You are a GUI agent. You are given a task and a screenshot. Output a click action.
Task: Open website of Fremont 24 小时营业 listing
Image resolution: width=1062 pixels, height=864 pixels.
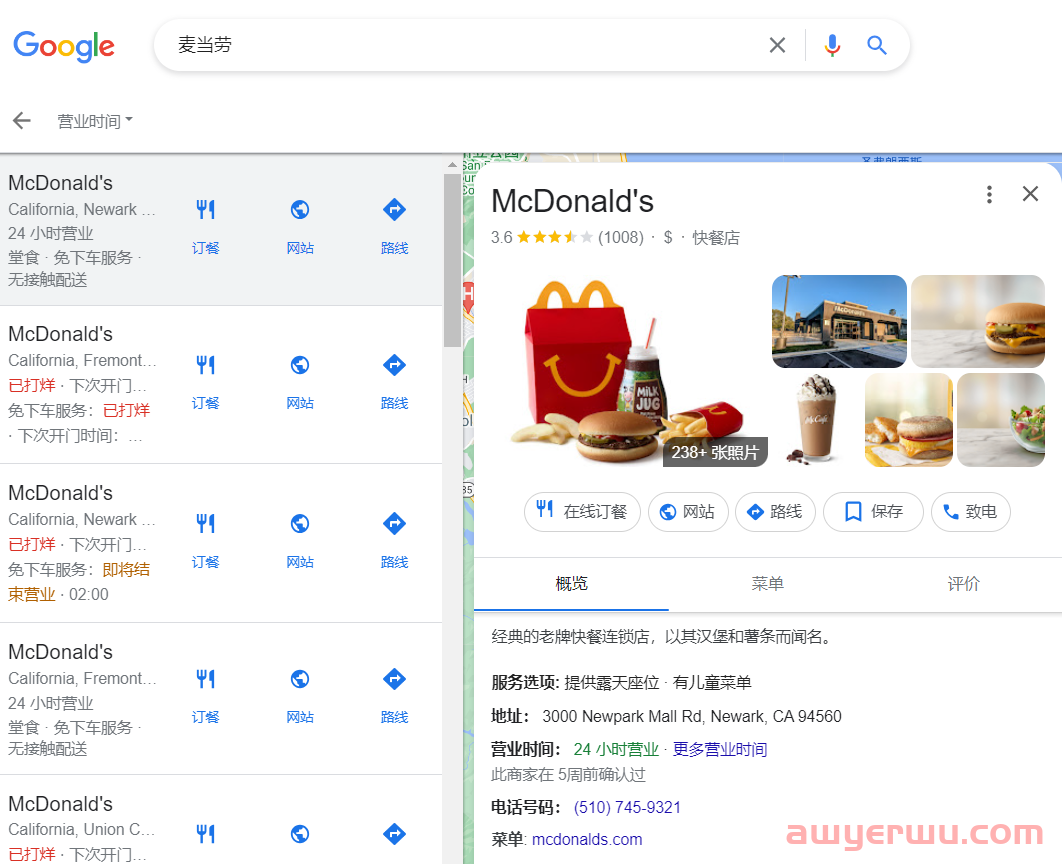tap(300, 695)
